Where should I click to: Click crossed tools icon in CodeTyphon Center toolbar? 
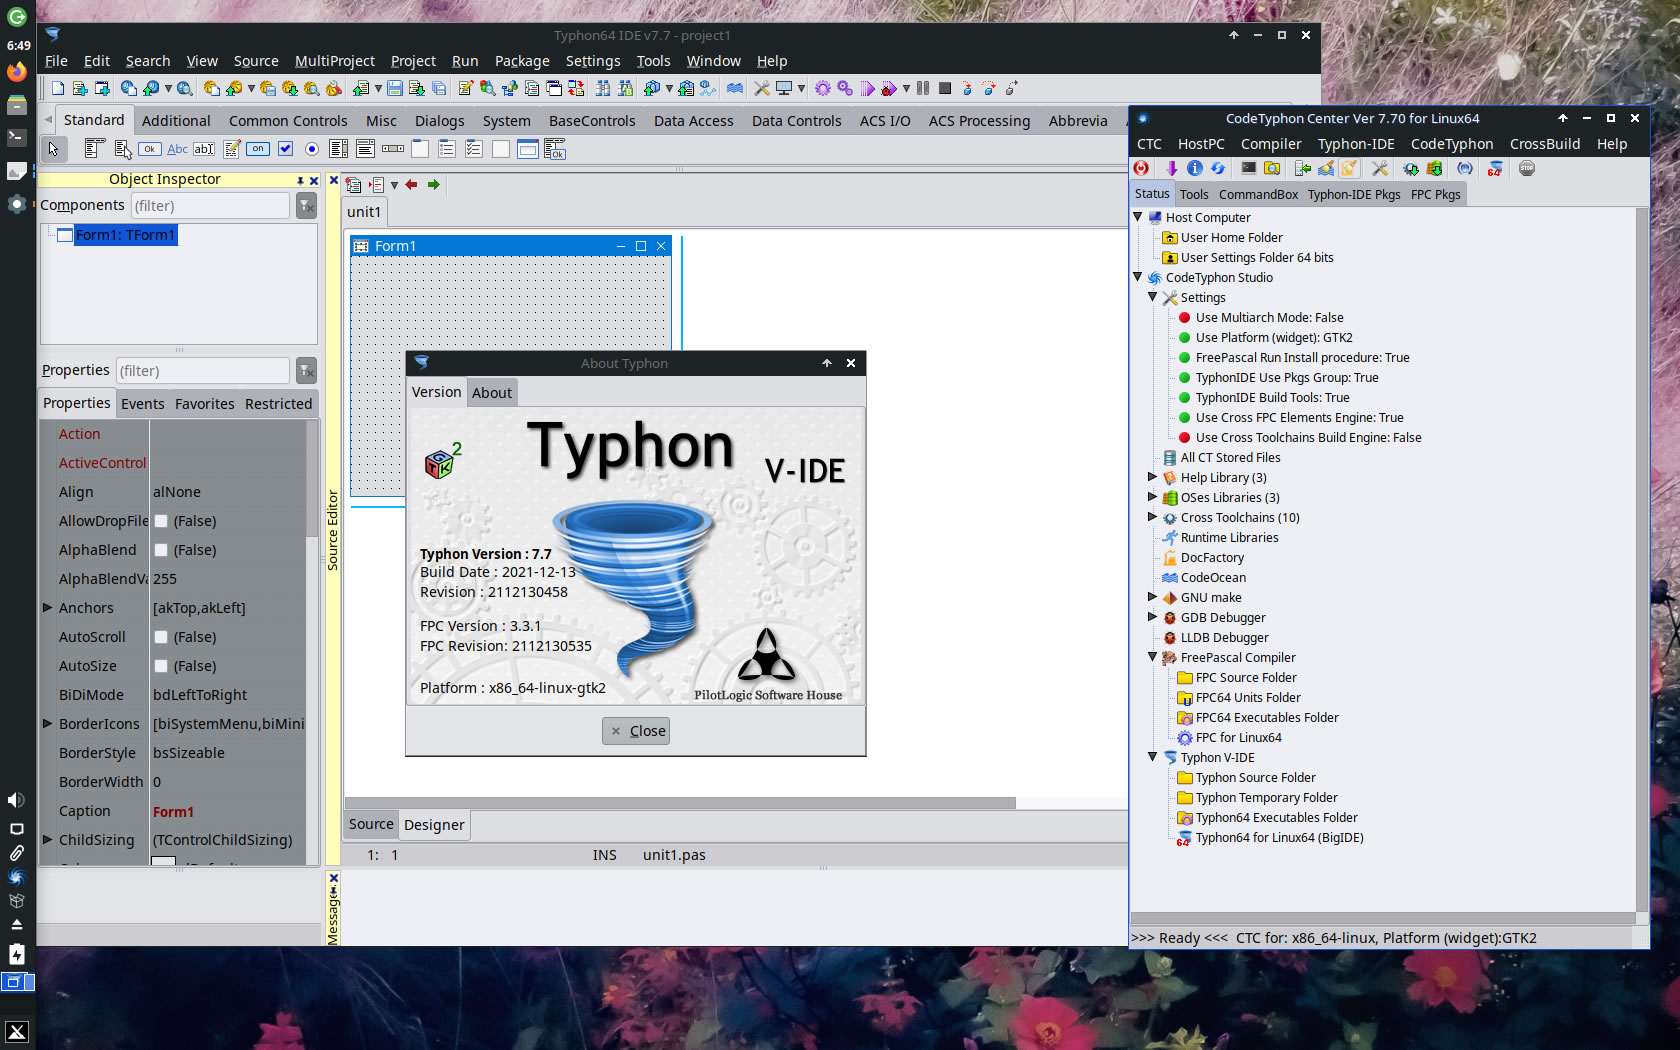tap(1380, 168)
